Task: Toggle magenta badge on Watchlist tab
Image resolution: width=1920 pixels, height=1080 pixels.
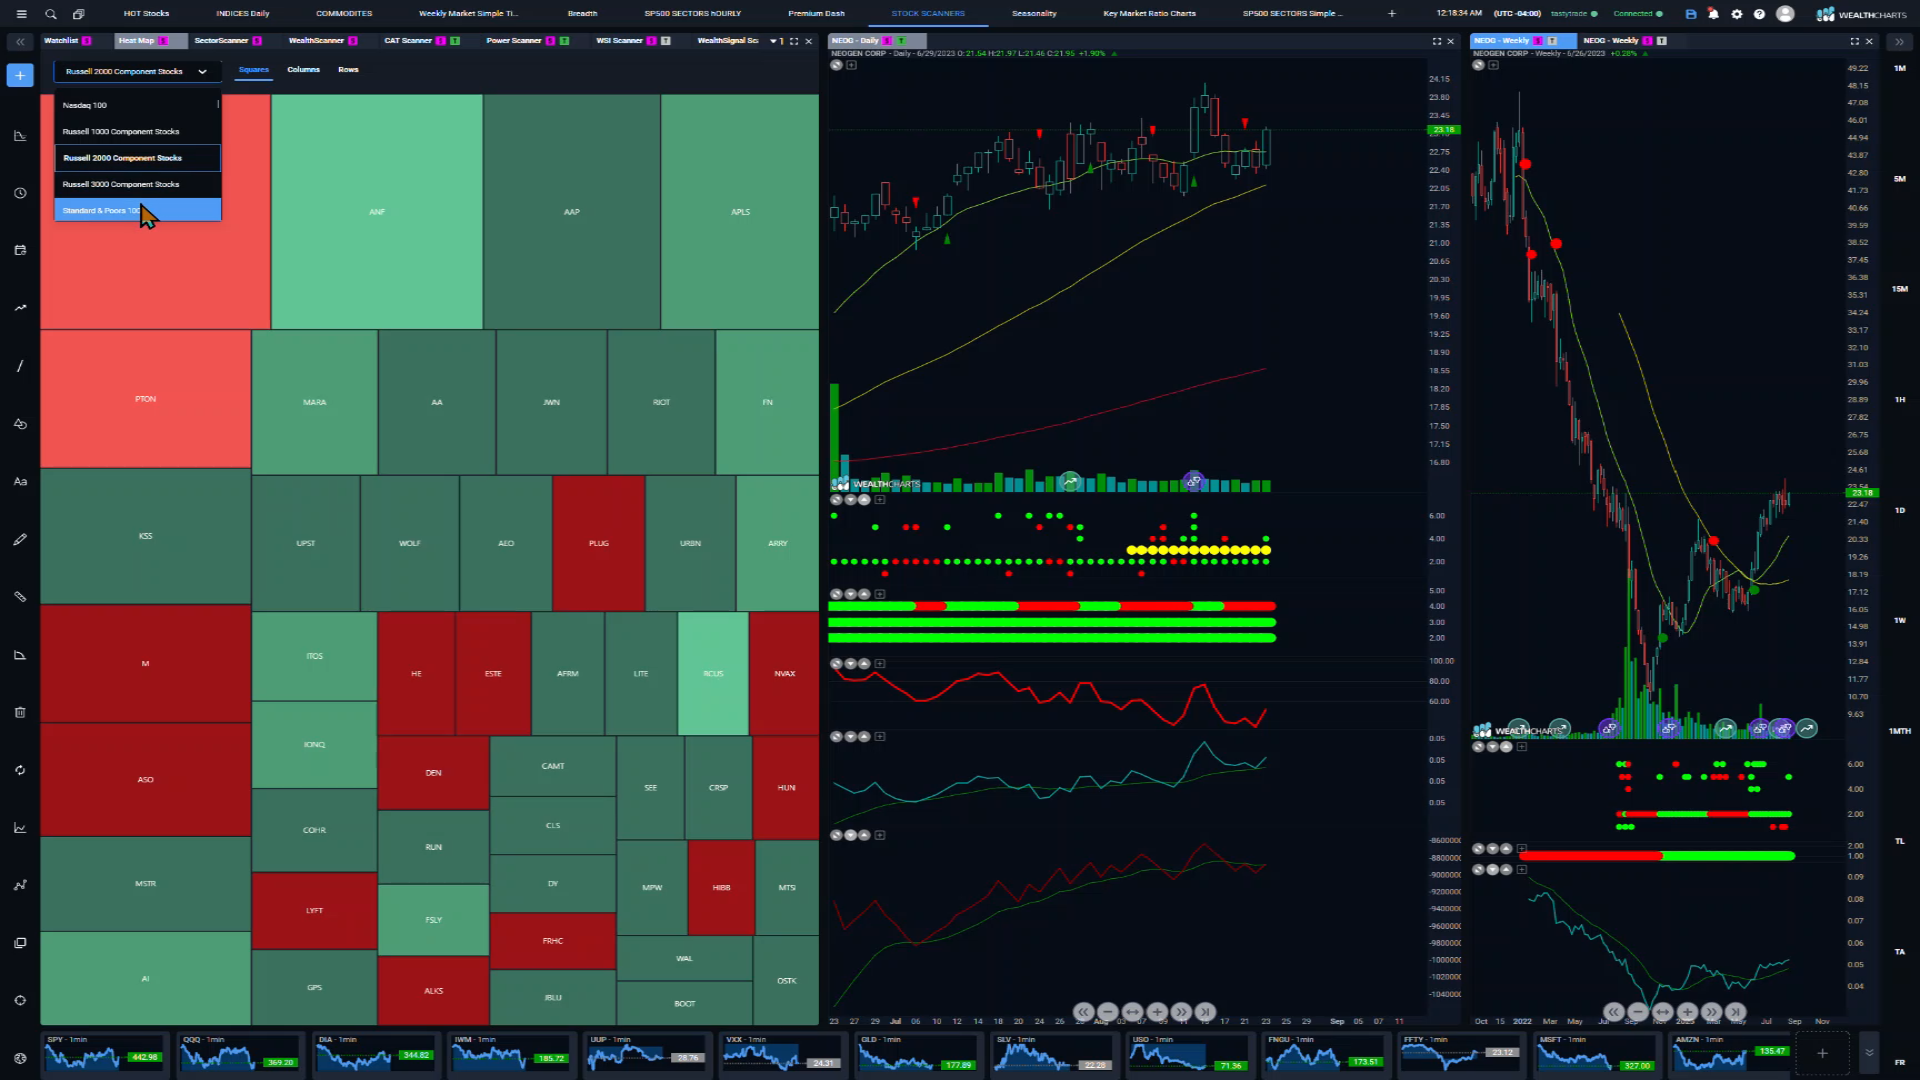Action: coord(86,41)
